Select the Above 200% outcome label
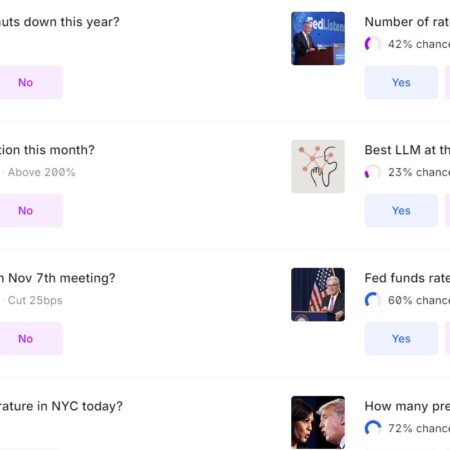 coord(42,172)
